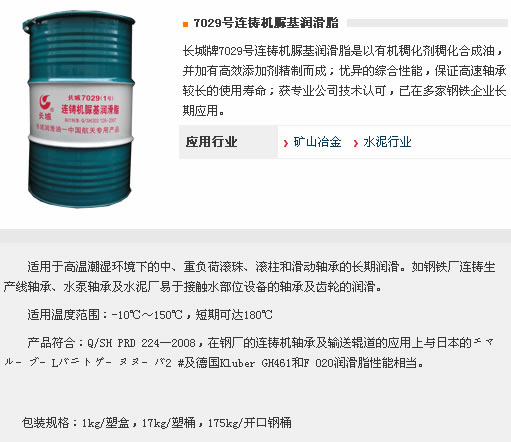Click the green grease drum product image

point(79,109)
